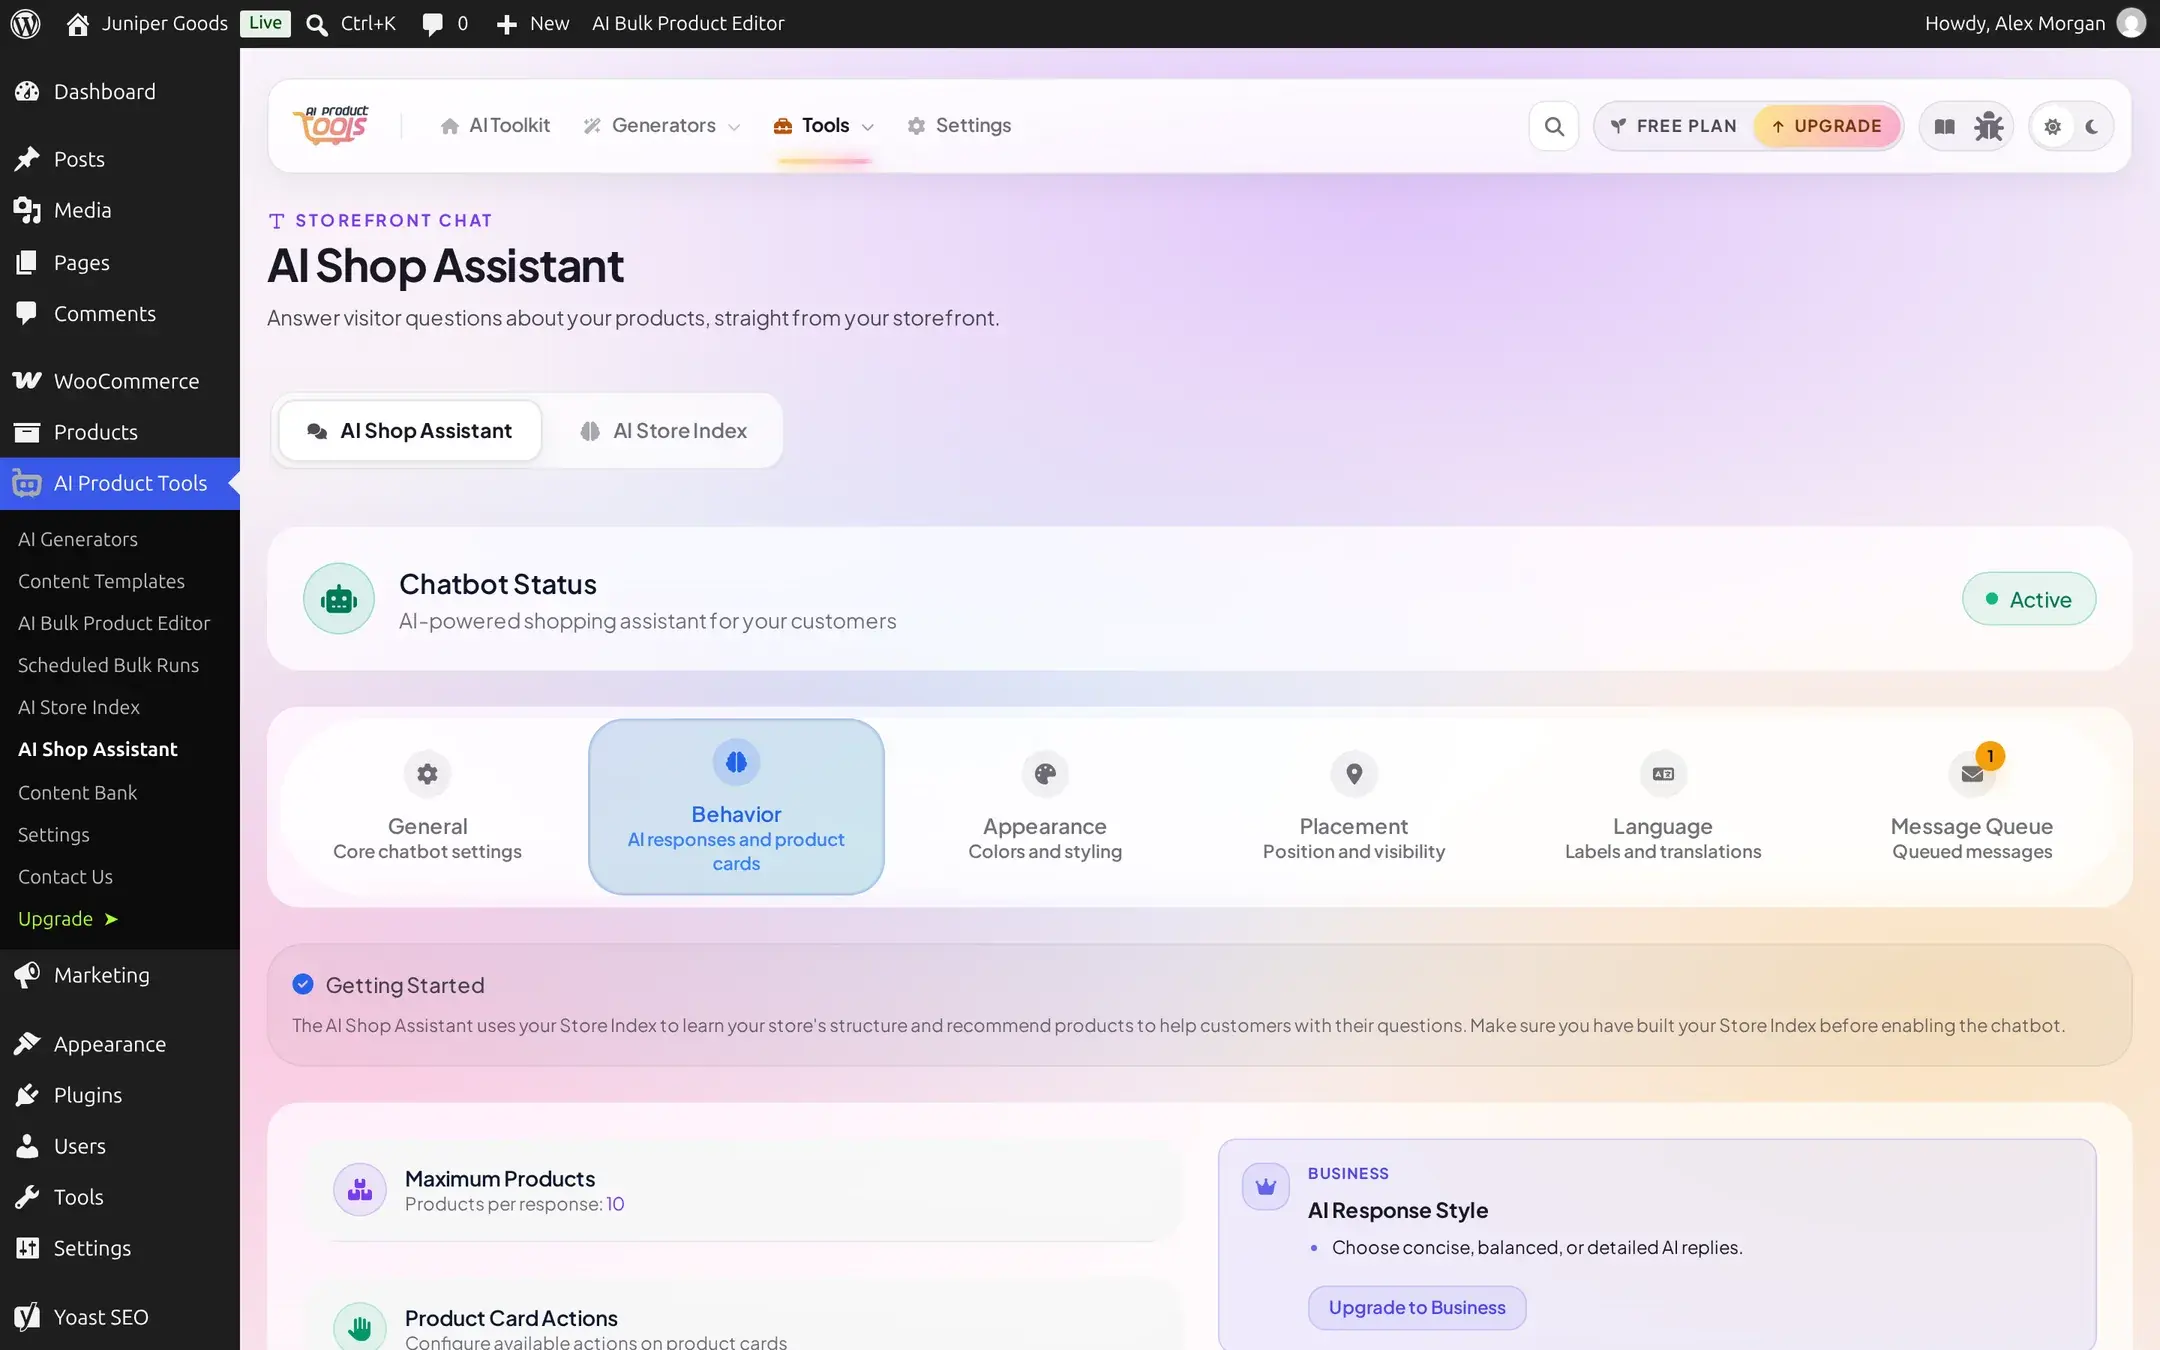Expand the Generators dropdown menu
This screenshot has width=2160, height=1350.
(x=662, y=126)
